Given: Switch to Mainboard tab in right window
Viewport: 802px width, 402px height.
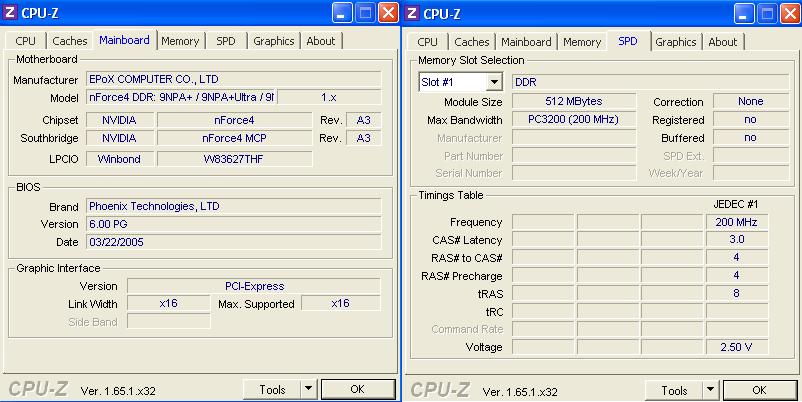Looking at the screenshot, I should click(526, 42).
